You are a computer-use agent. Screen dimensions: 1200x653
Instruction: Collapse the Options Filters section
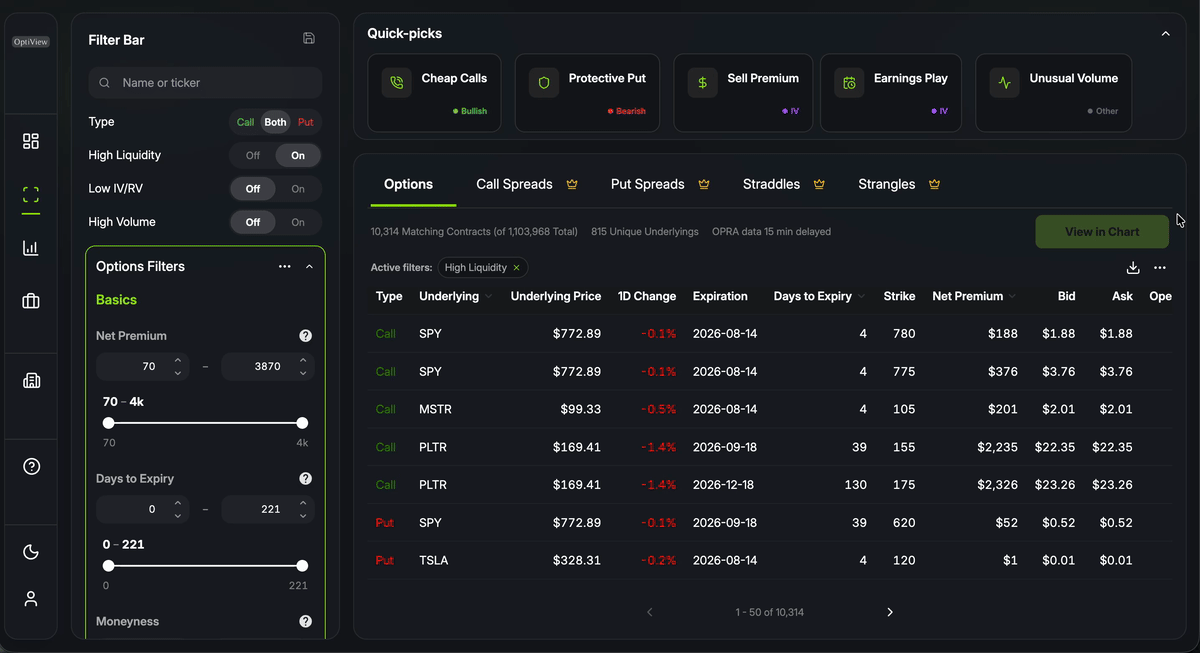[x=309, y=267]
